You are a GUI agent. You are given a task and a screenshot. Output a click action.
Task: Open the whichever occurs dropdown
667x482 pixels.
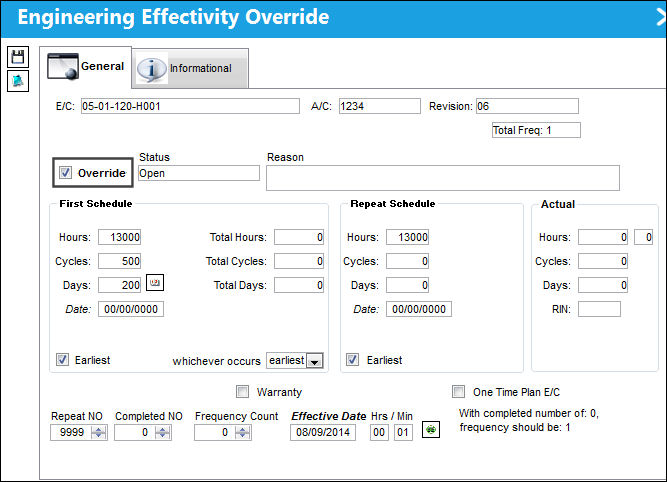[x=315, y=361]
